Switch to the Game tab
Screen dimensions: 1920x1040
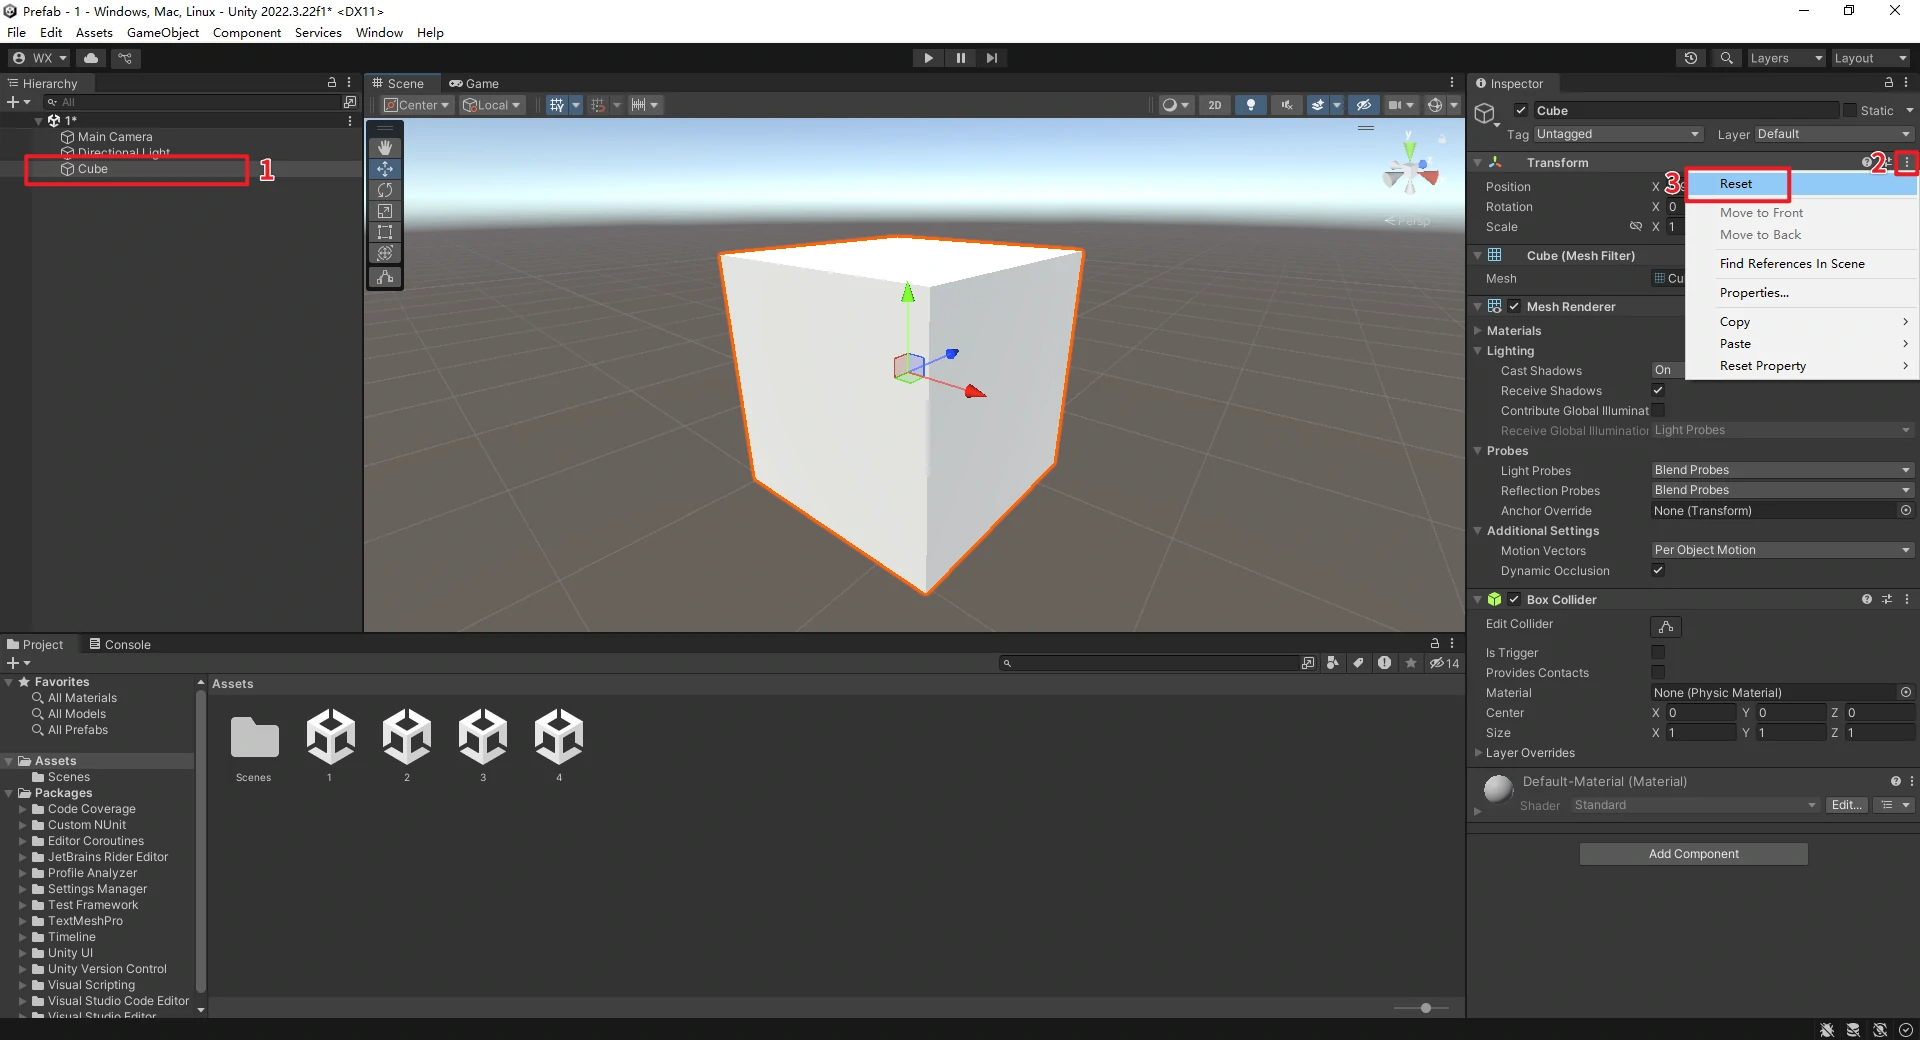(x=474, y=84)
